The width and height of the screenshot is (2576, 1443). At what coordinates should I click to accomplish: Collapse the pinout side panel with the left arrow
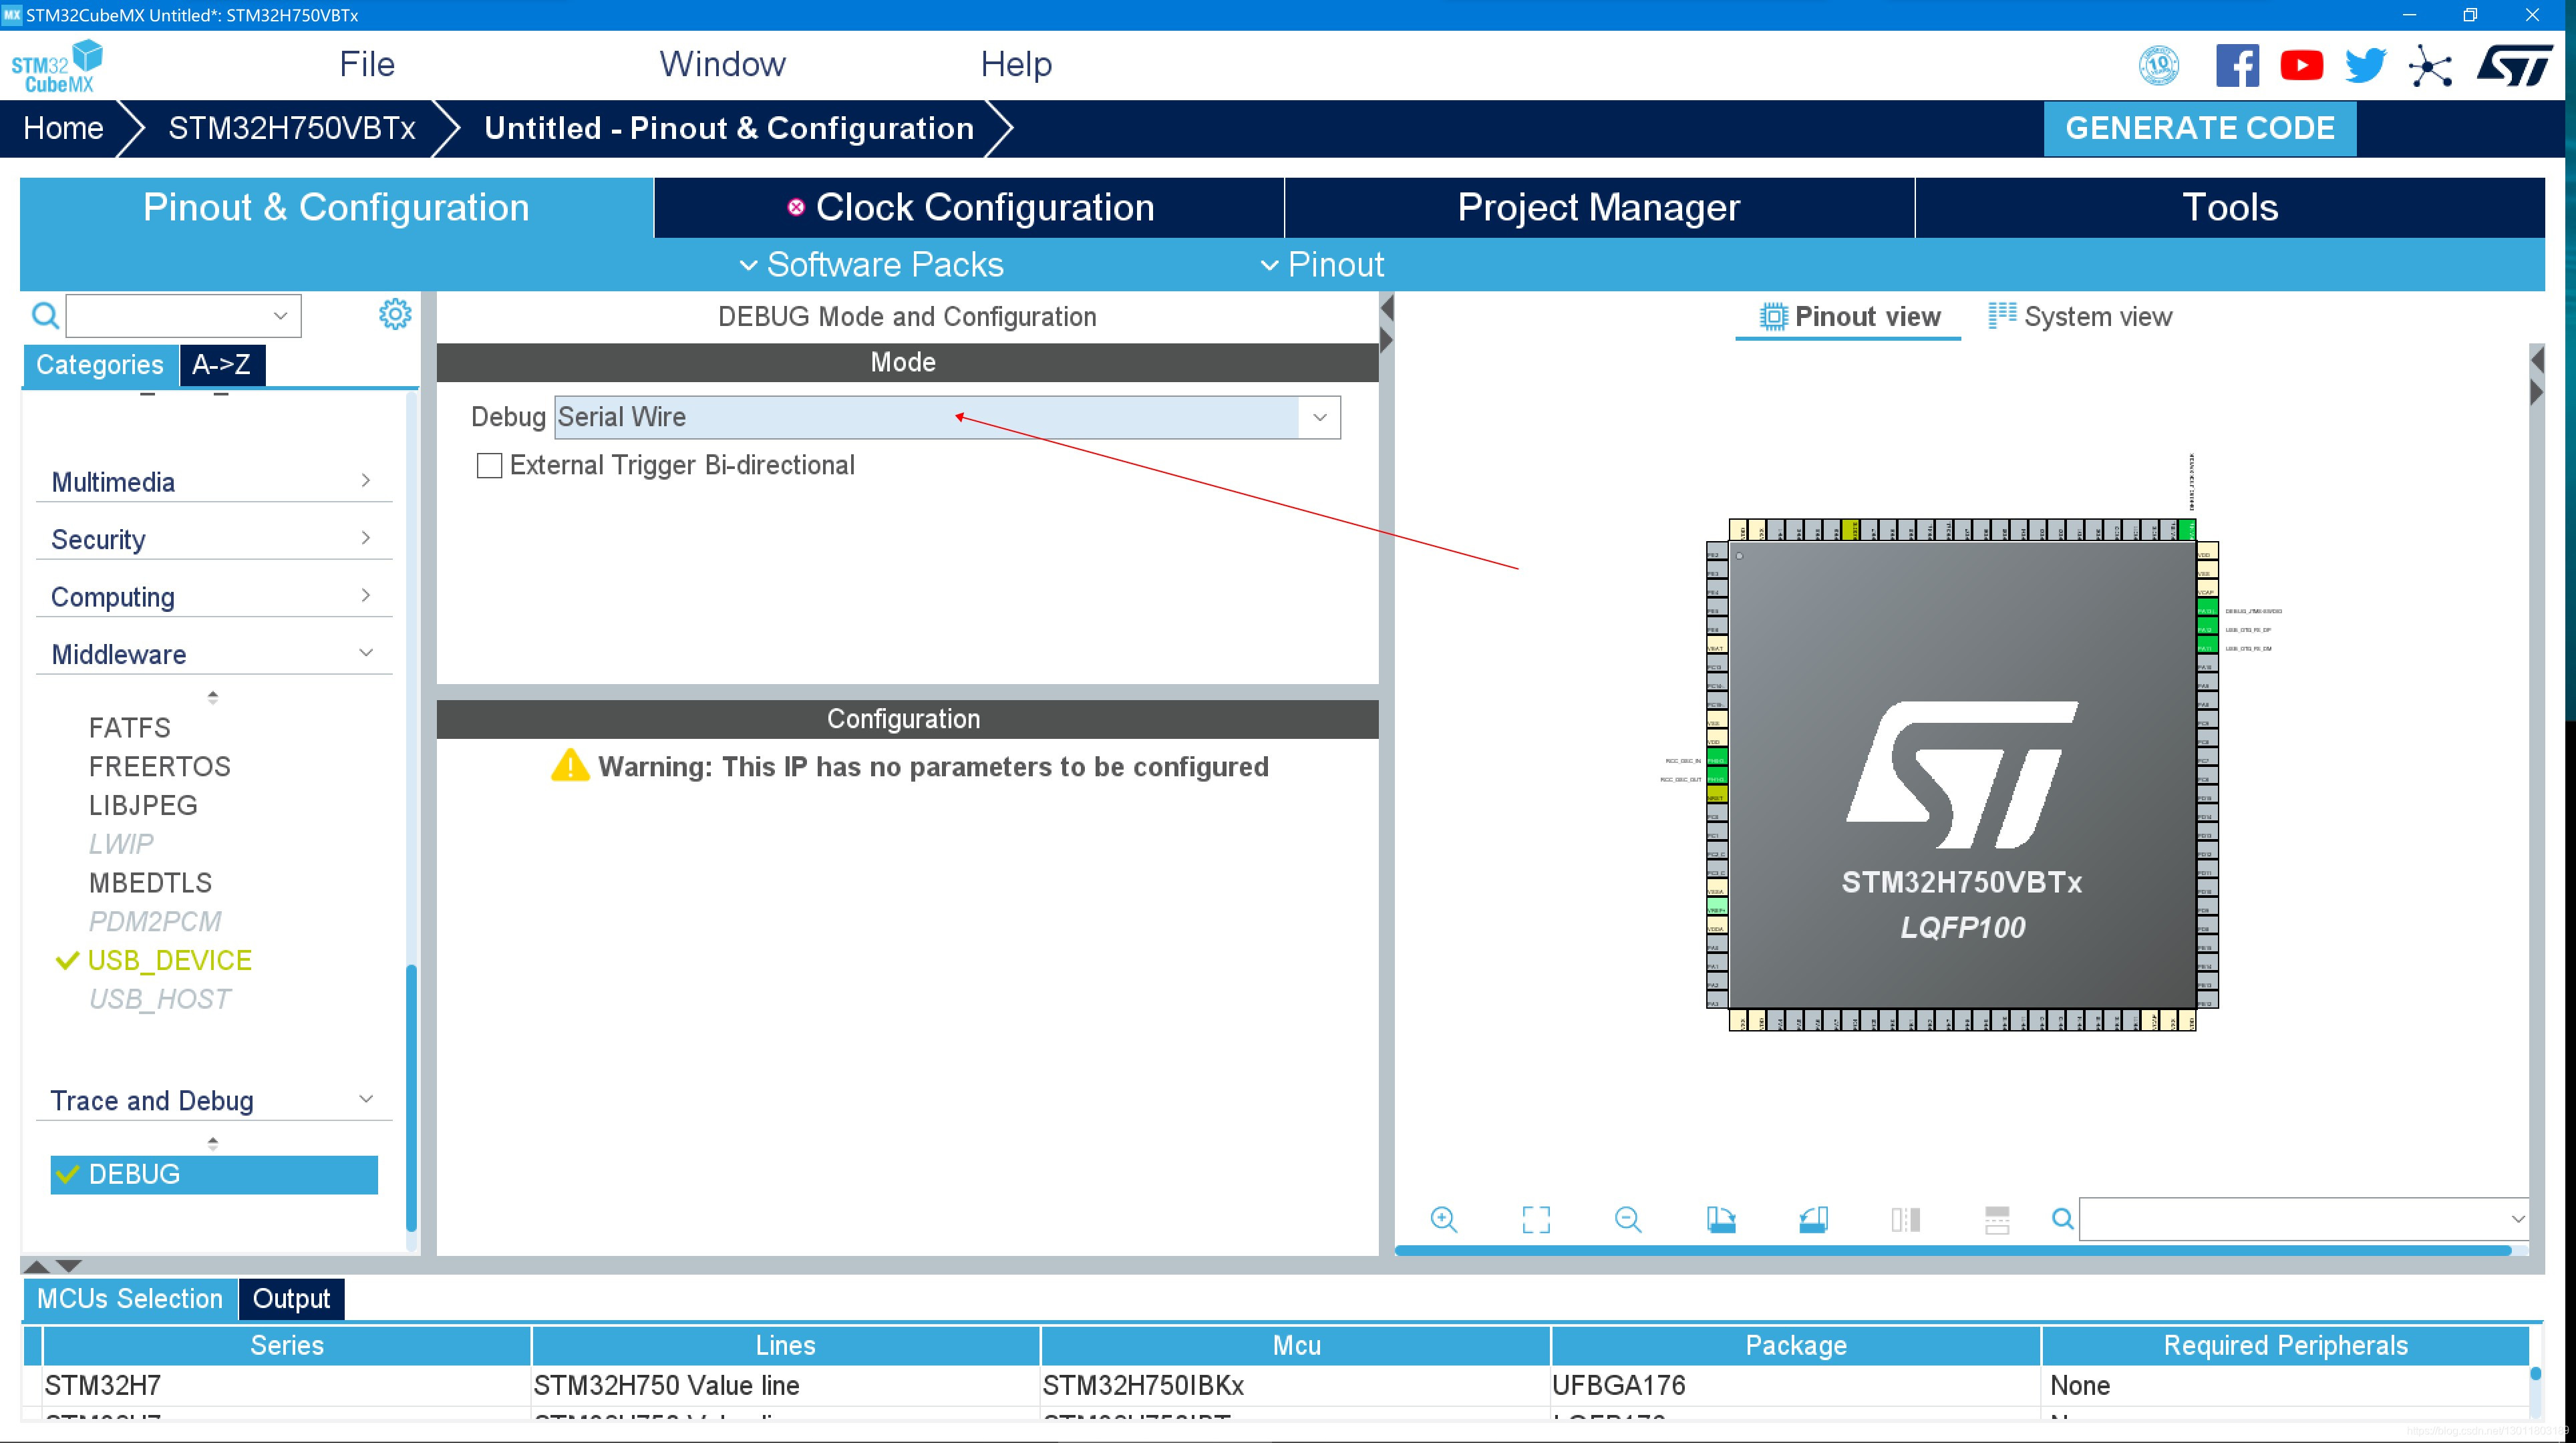point(2536,359)
